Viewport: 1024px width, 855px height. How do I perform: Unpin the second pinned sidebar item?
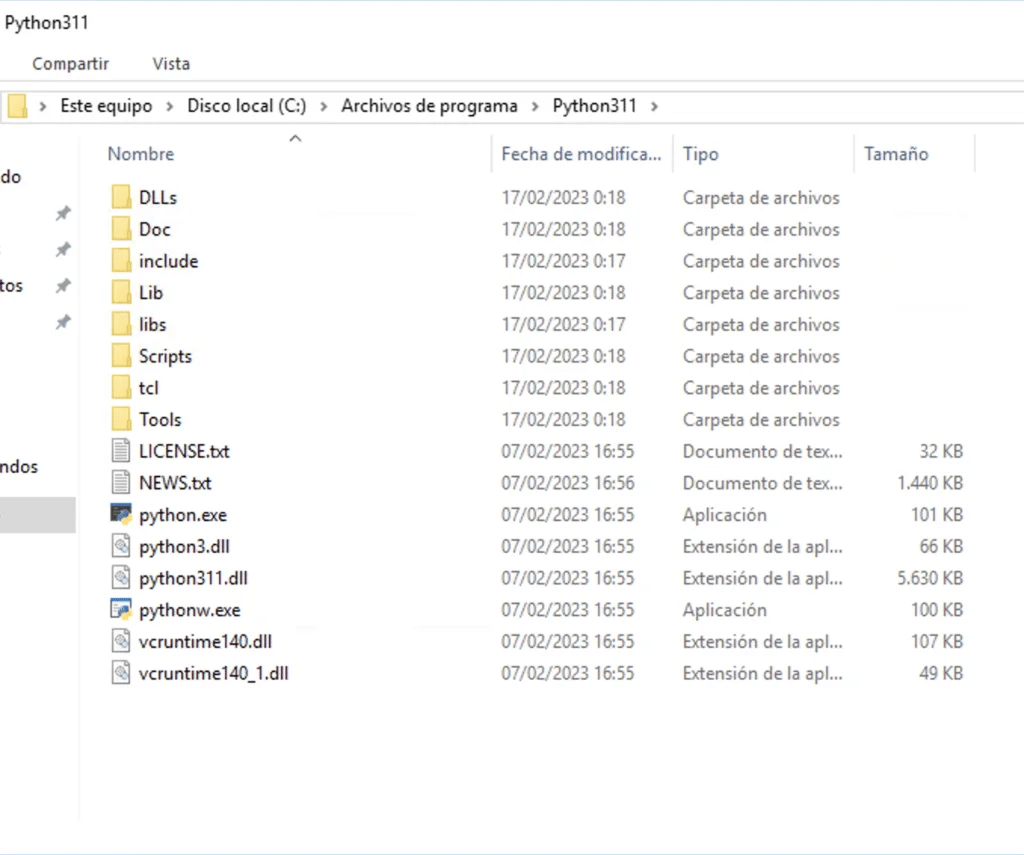coord(62,249)
